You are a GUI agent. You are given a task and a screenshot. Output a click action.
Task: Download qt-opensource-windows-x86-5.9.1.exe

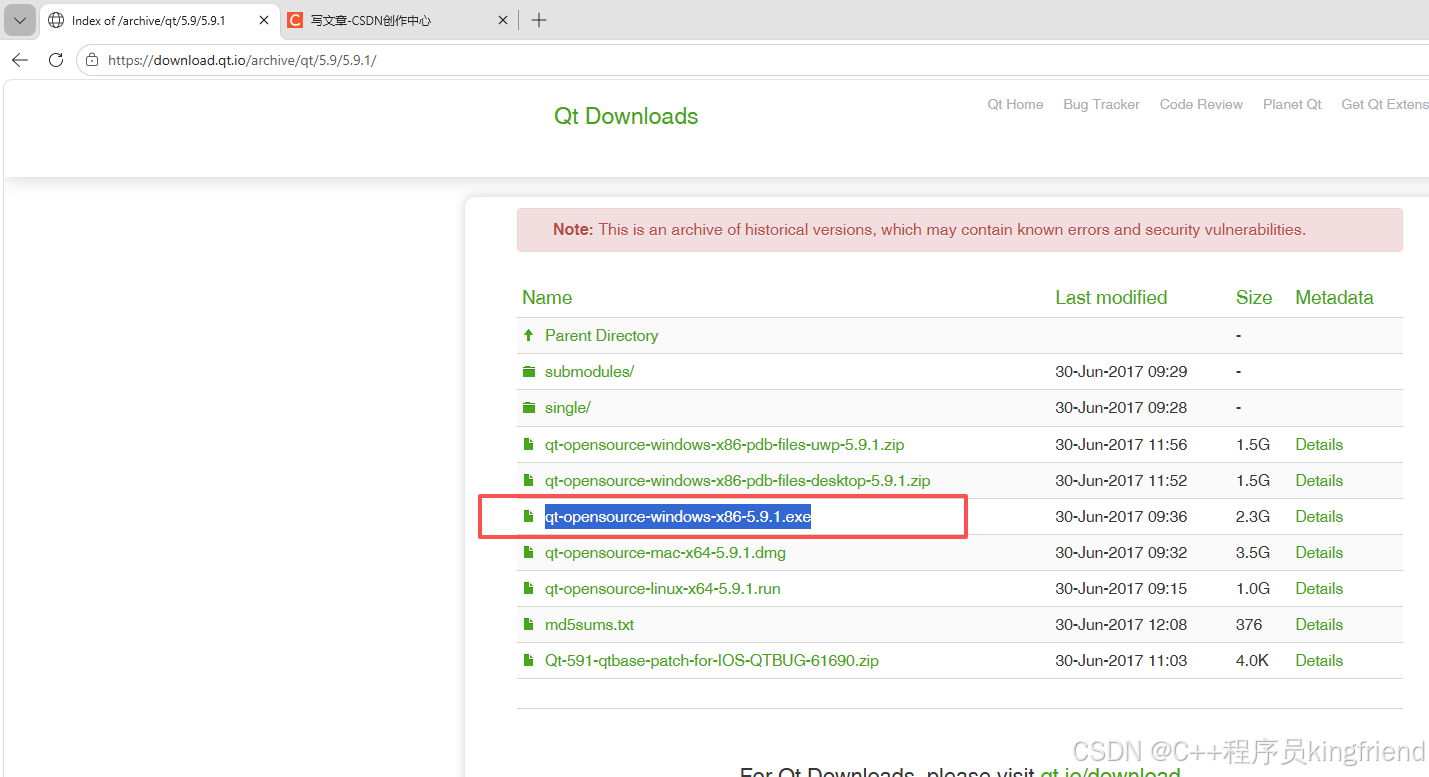(677, 516)
